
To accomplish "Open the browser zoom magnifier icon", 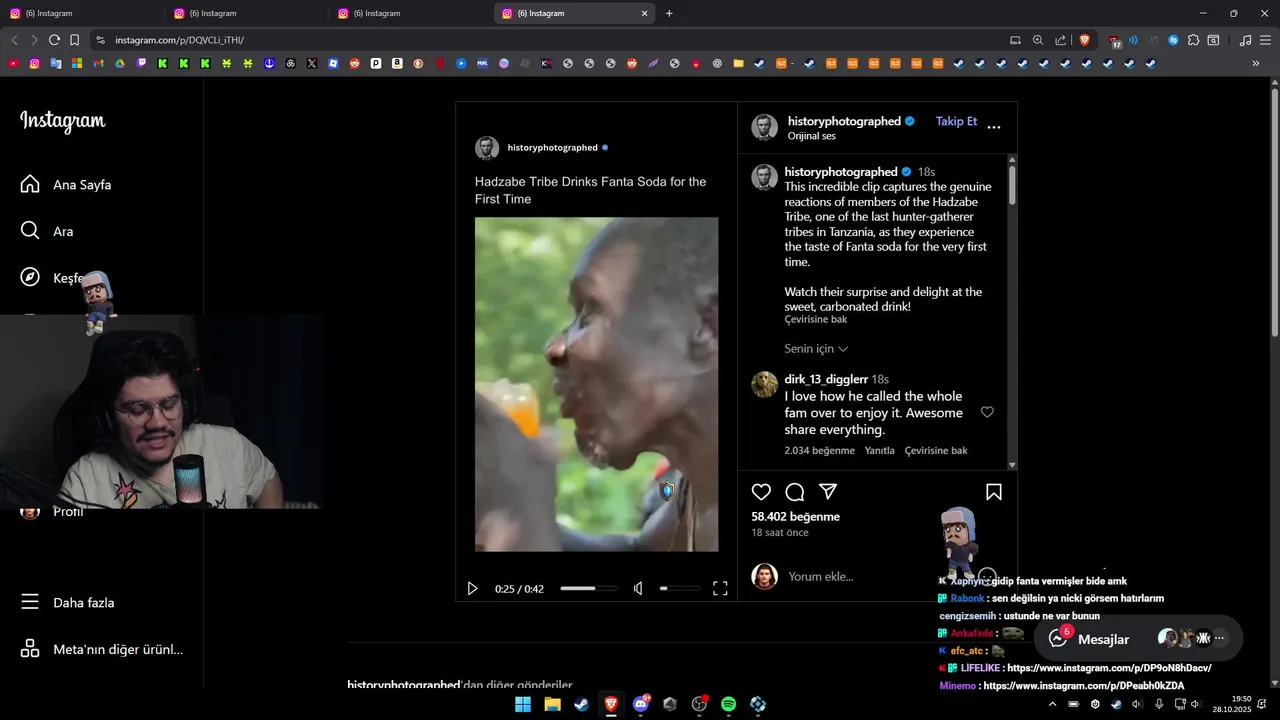I will click(1038, 40).
